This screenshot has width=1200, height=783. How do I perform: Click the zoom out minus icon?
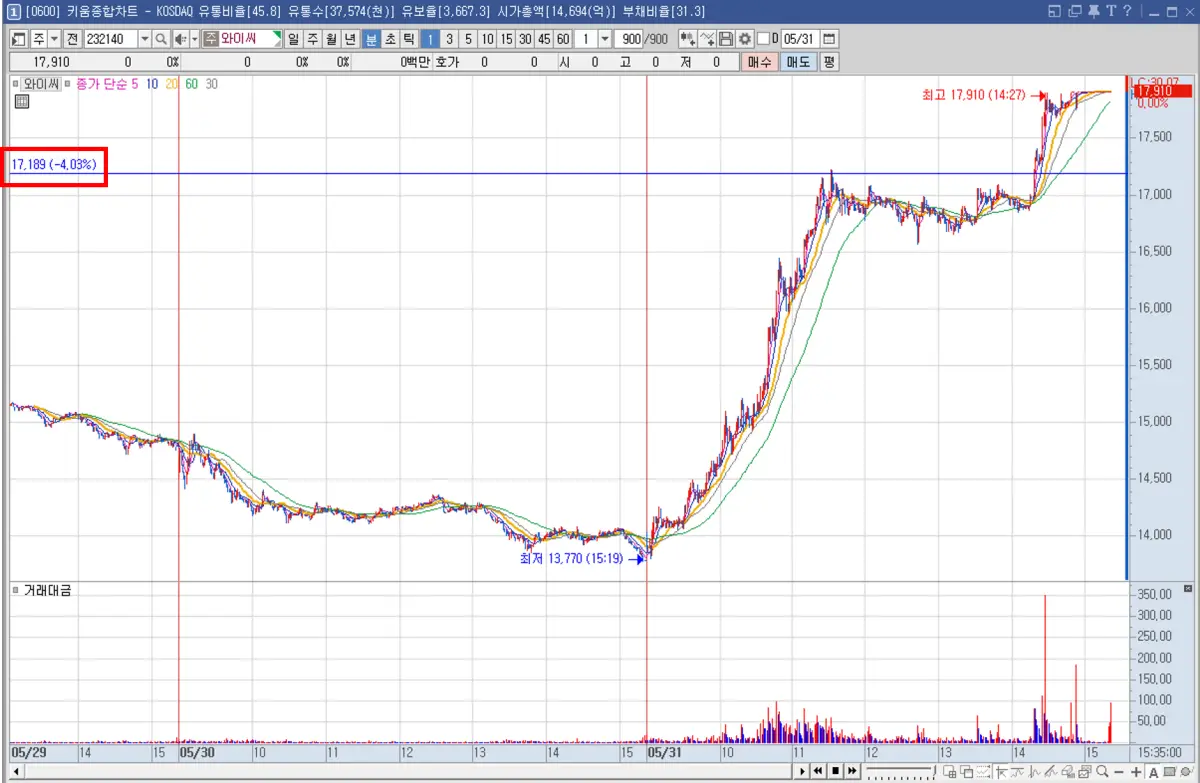click(x=1118, y=772)
